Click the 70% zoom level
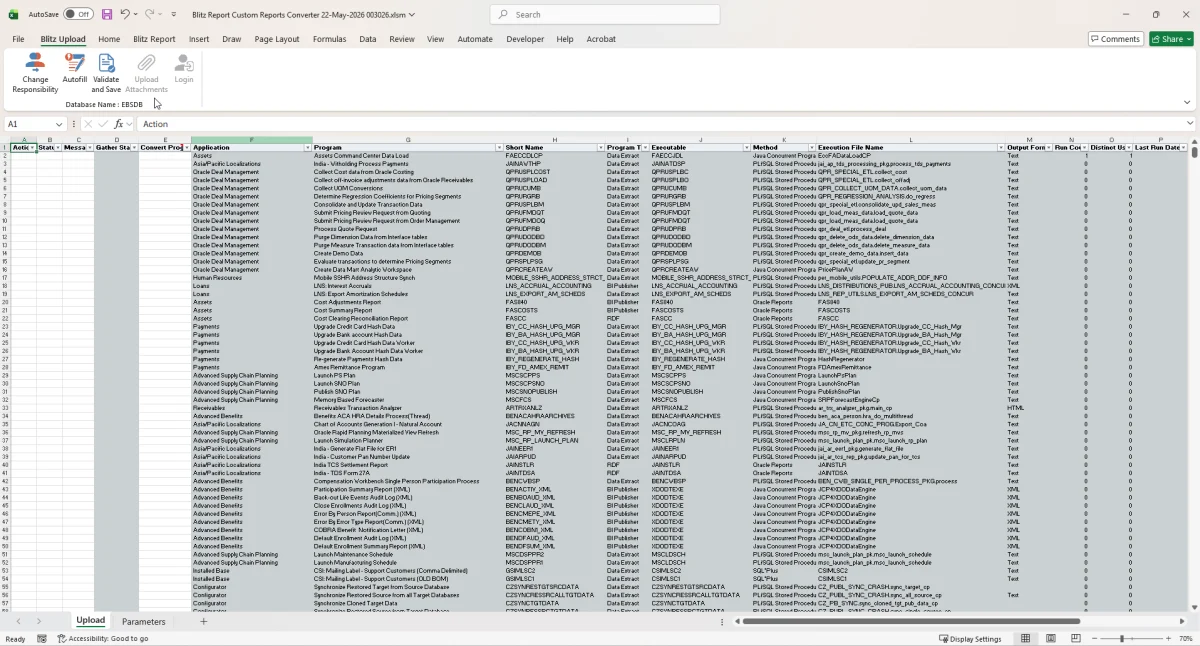1200x646 pixels. click(x=1186, y=639)
